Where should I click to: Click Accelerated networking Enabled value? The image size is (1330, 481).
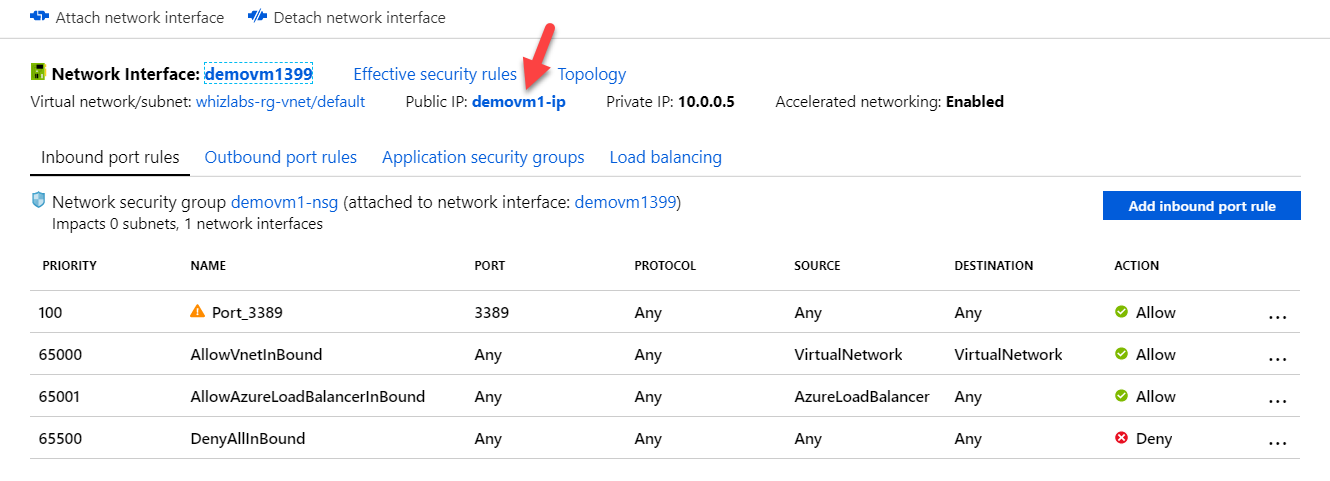tap(975, 102)
